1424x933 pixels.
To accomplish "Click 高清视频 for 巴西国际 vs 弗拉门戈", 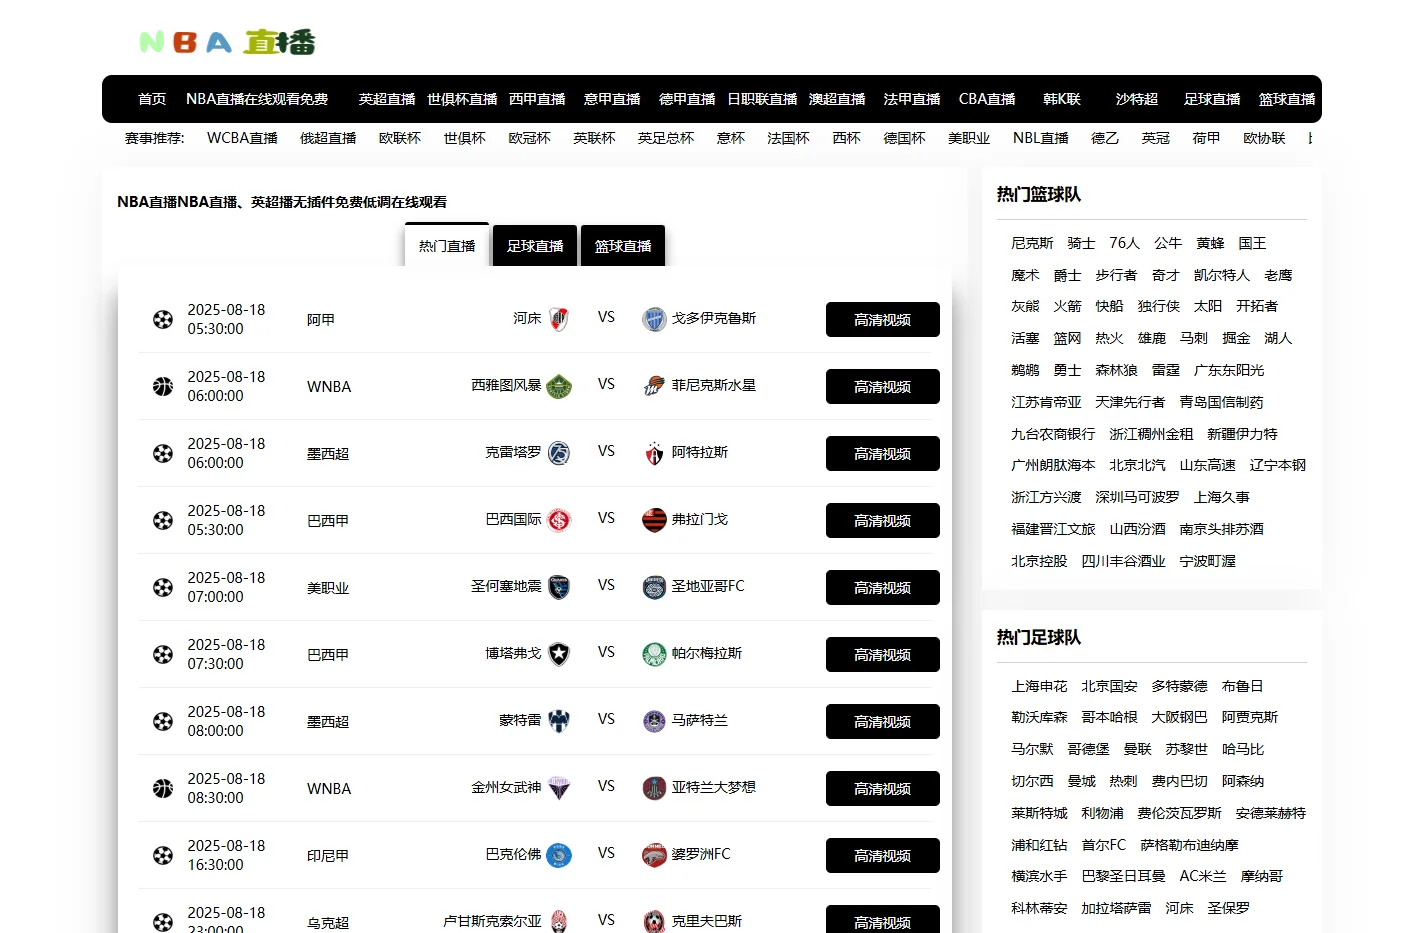I will pyautogui.click(x=883, y=520).
